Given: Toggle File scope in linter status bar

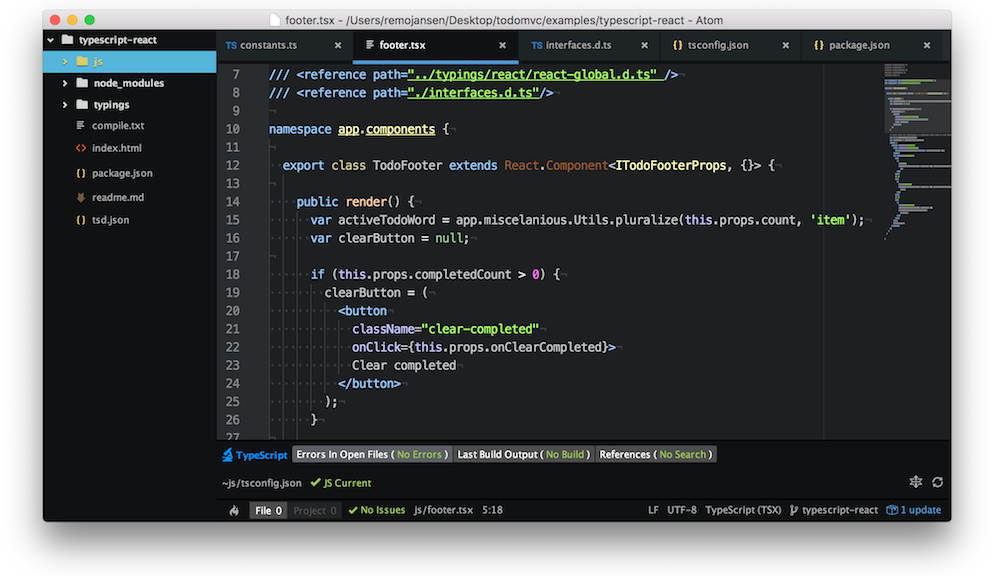Looking at the screenshot, I should pos(268,510).
